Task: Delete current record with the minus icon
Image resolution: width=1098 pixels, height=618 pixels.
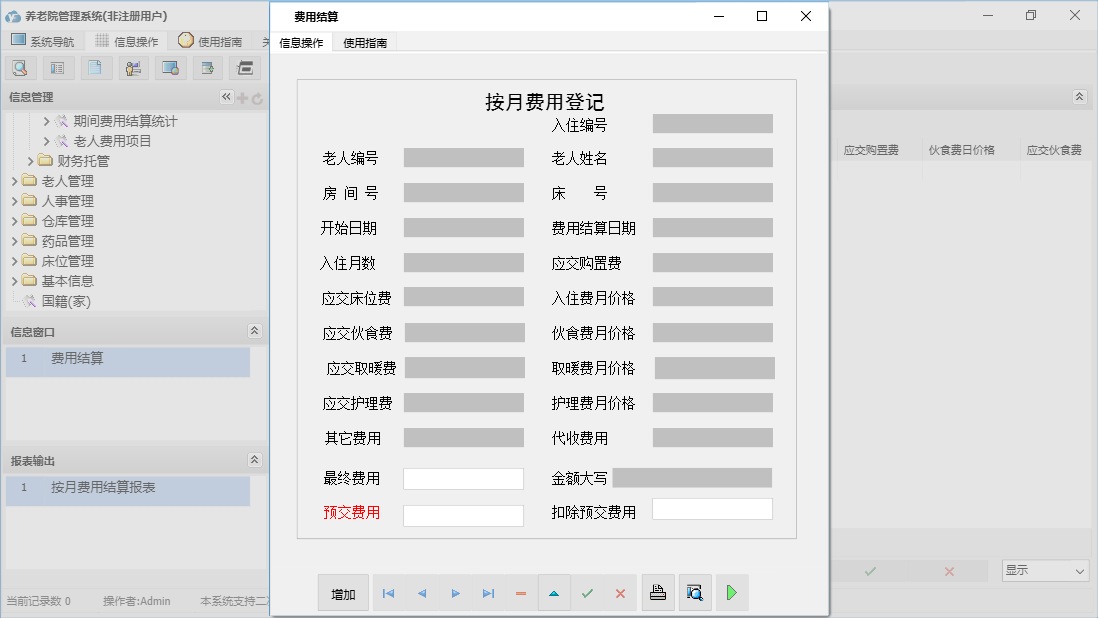Action: coord(520,592)
